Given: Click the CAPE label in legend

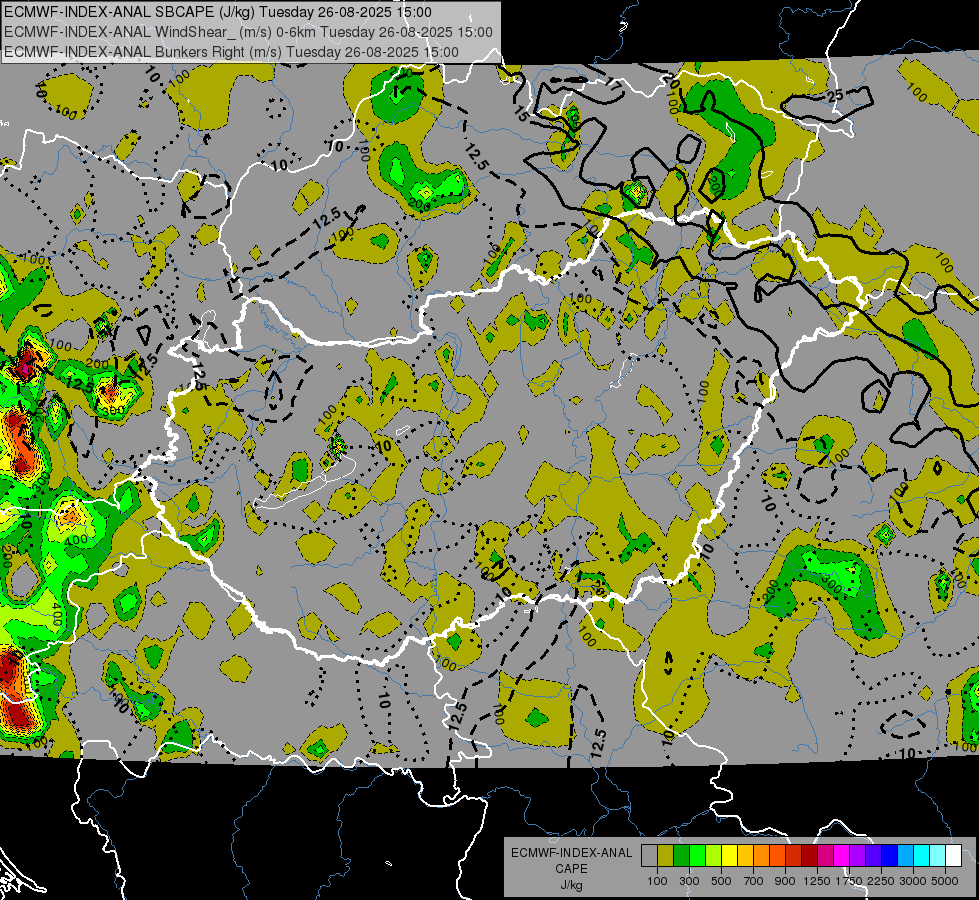Looking at the screenshot, I should pos(571,868).
